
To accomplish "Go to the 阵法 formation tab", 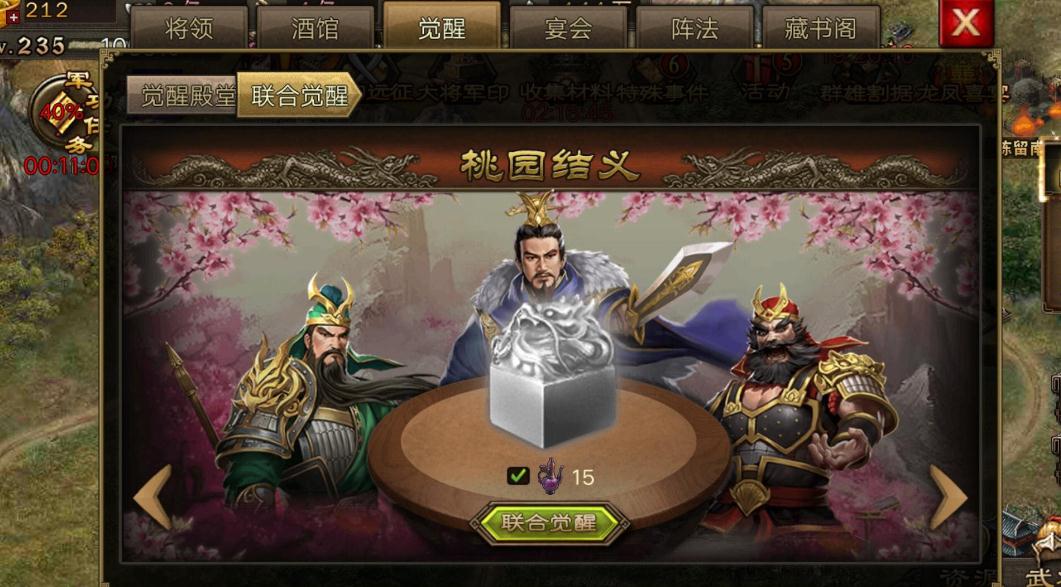I will pos(695,28).
